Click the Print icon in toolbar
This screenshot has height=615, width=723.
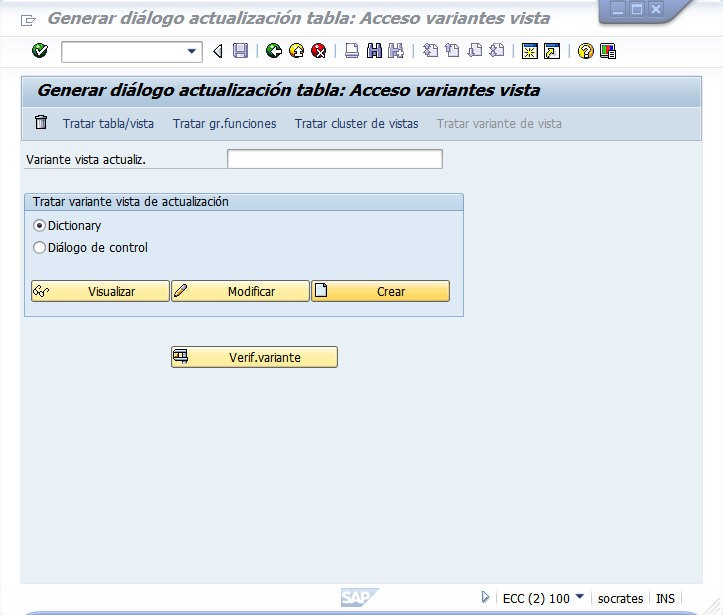tap(352, 51)
